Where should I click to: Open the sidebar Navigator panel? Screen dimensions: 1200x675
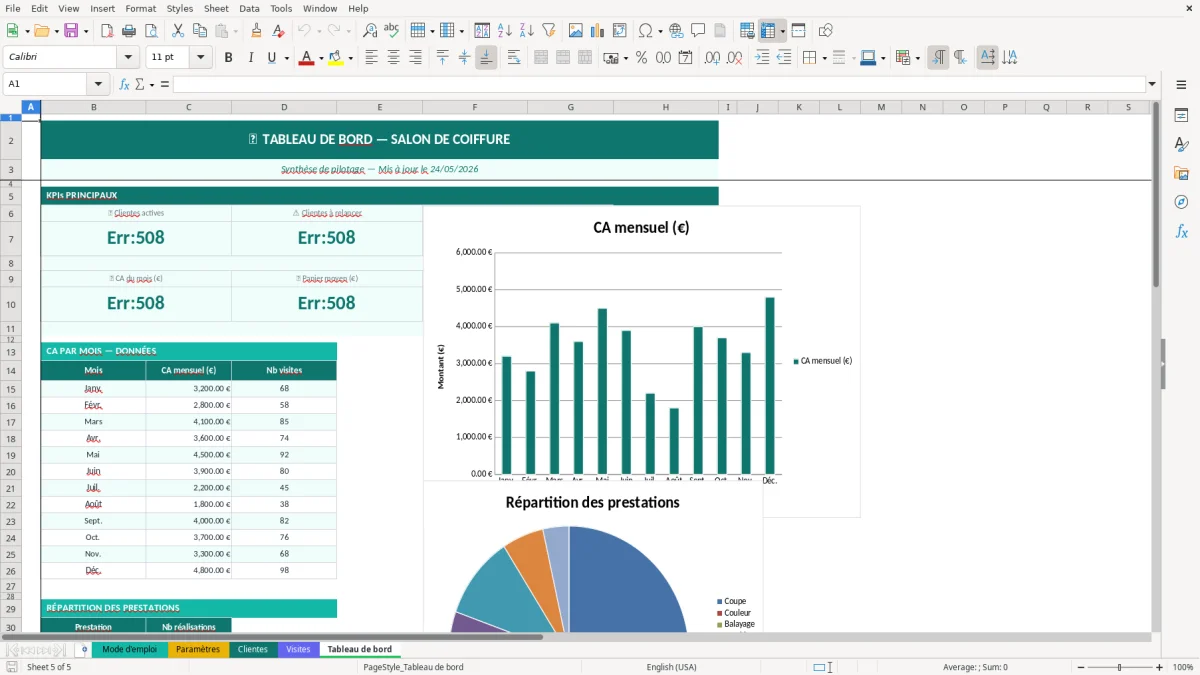(x=1181, y=203)
